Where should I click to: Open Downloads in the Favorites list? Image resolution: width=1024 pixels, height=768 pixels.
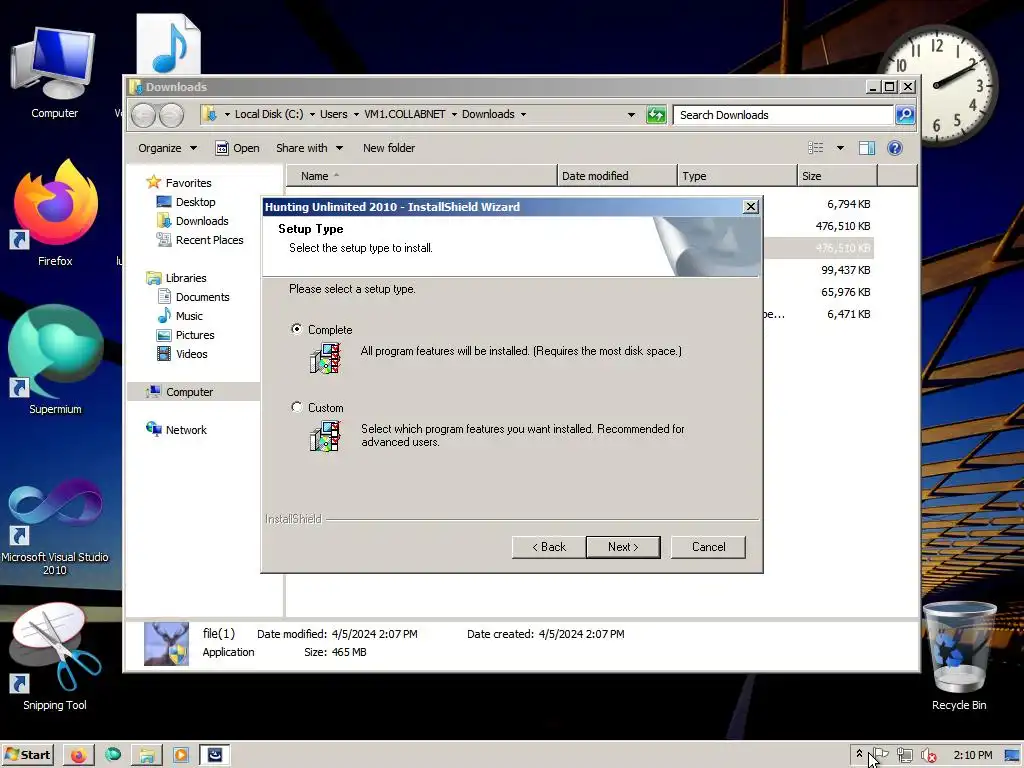point(202,221)
